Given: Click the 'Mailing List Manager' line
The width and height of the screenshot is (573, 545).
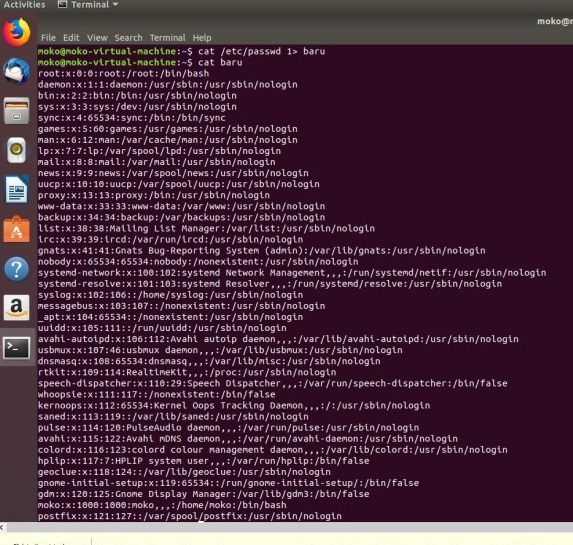Looking at the screenshot, I should [206, 228].
